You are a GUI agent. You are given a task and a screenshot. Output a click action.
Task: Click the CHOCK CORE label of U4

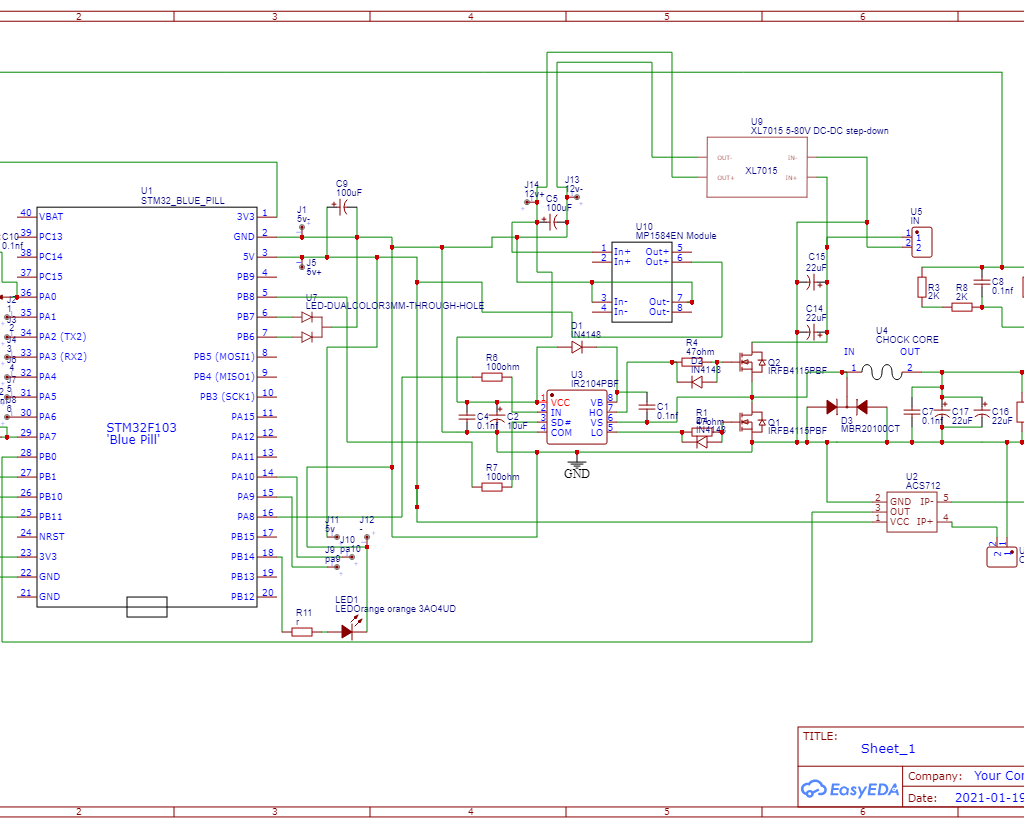pyautogui.click(x=907, y=340)
